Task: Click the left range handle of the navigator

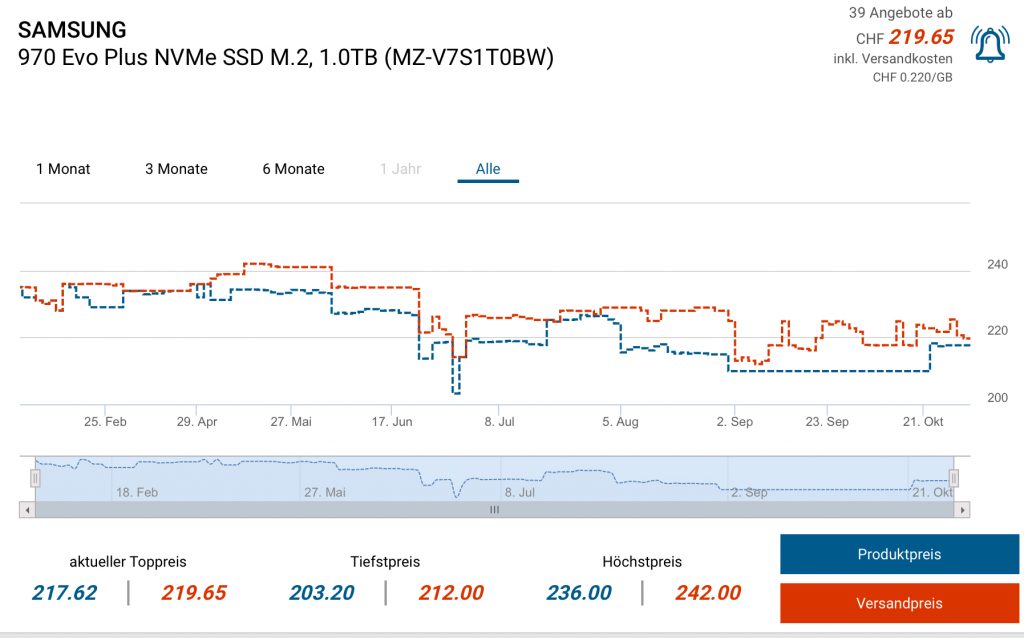Action: 35,478
